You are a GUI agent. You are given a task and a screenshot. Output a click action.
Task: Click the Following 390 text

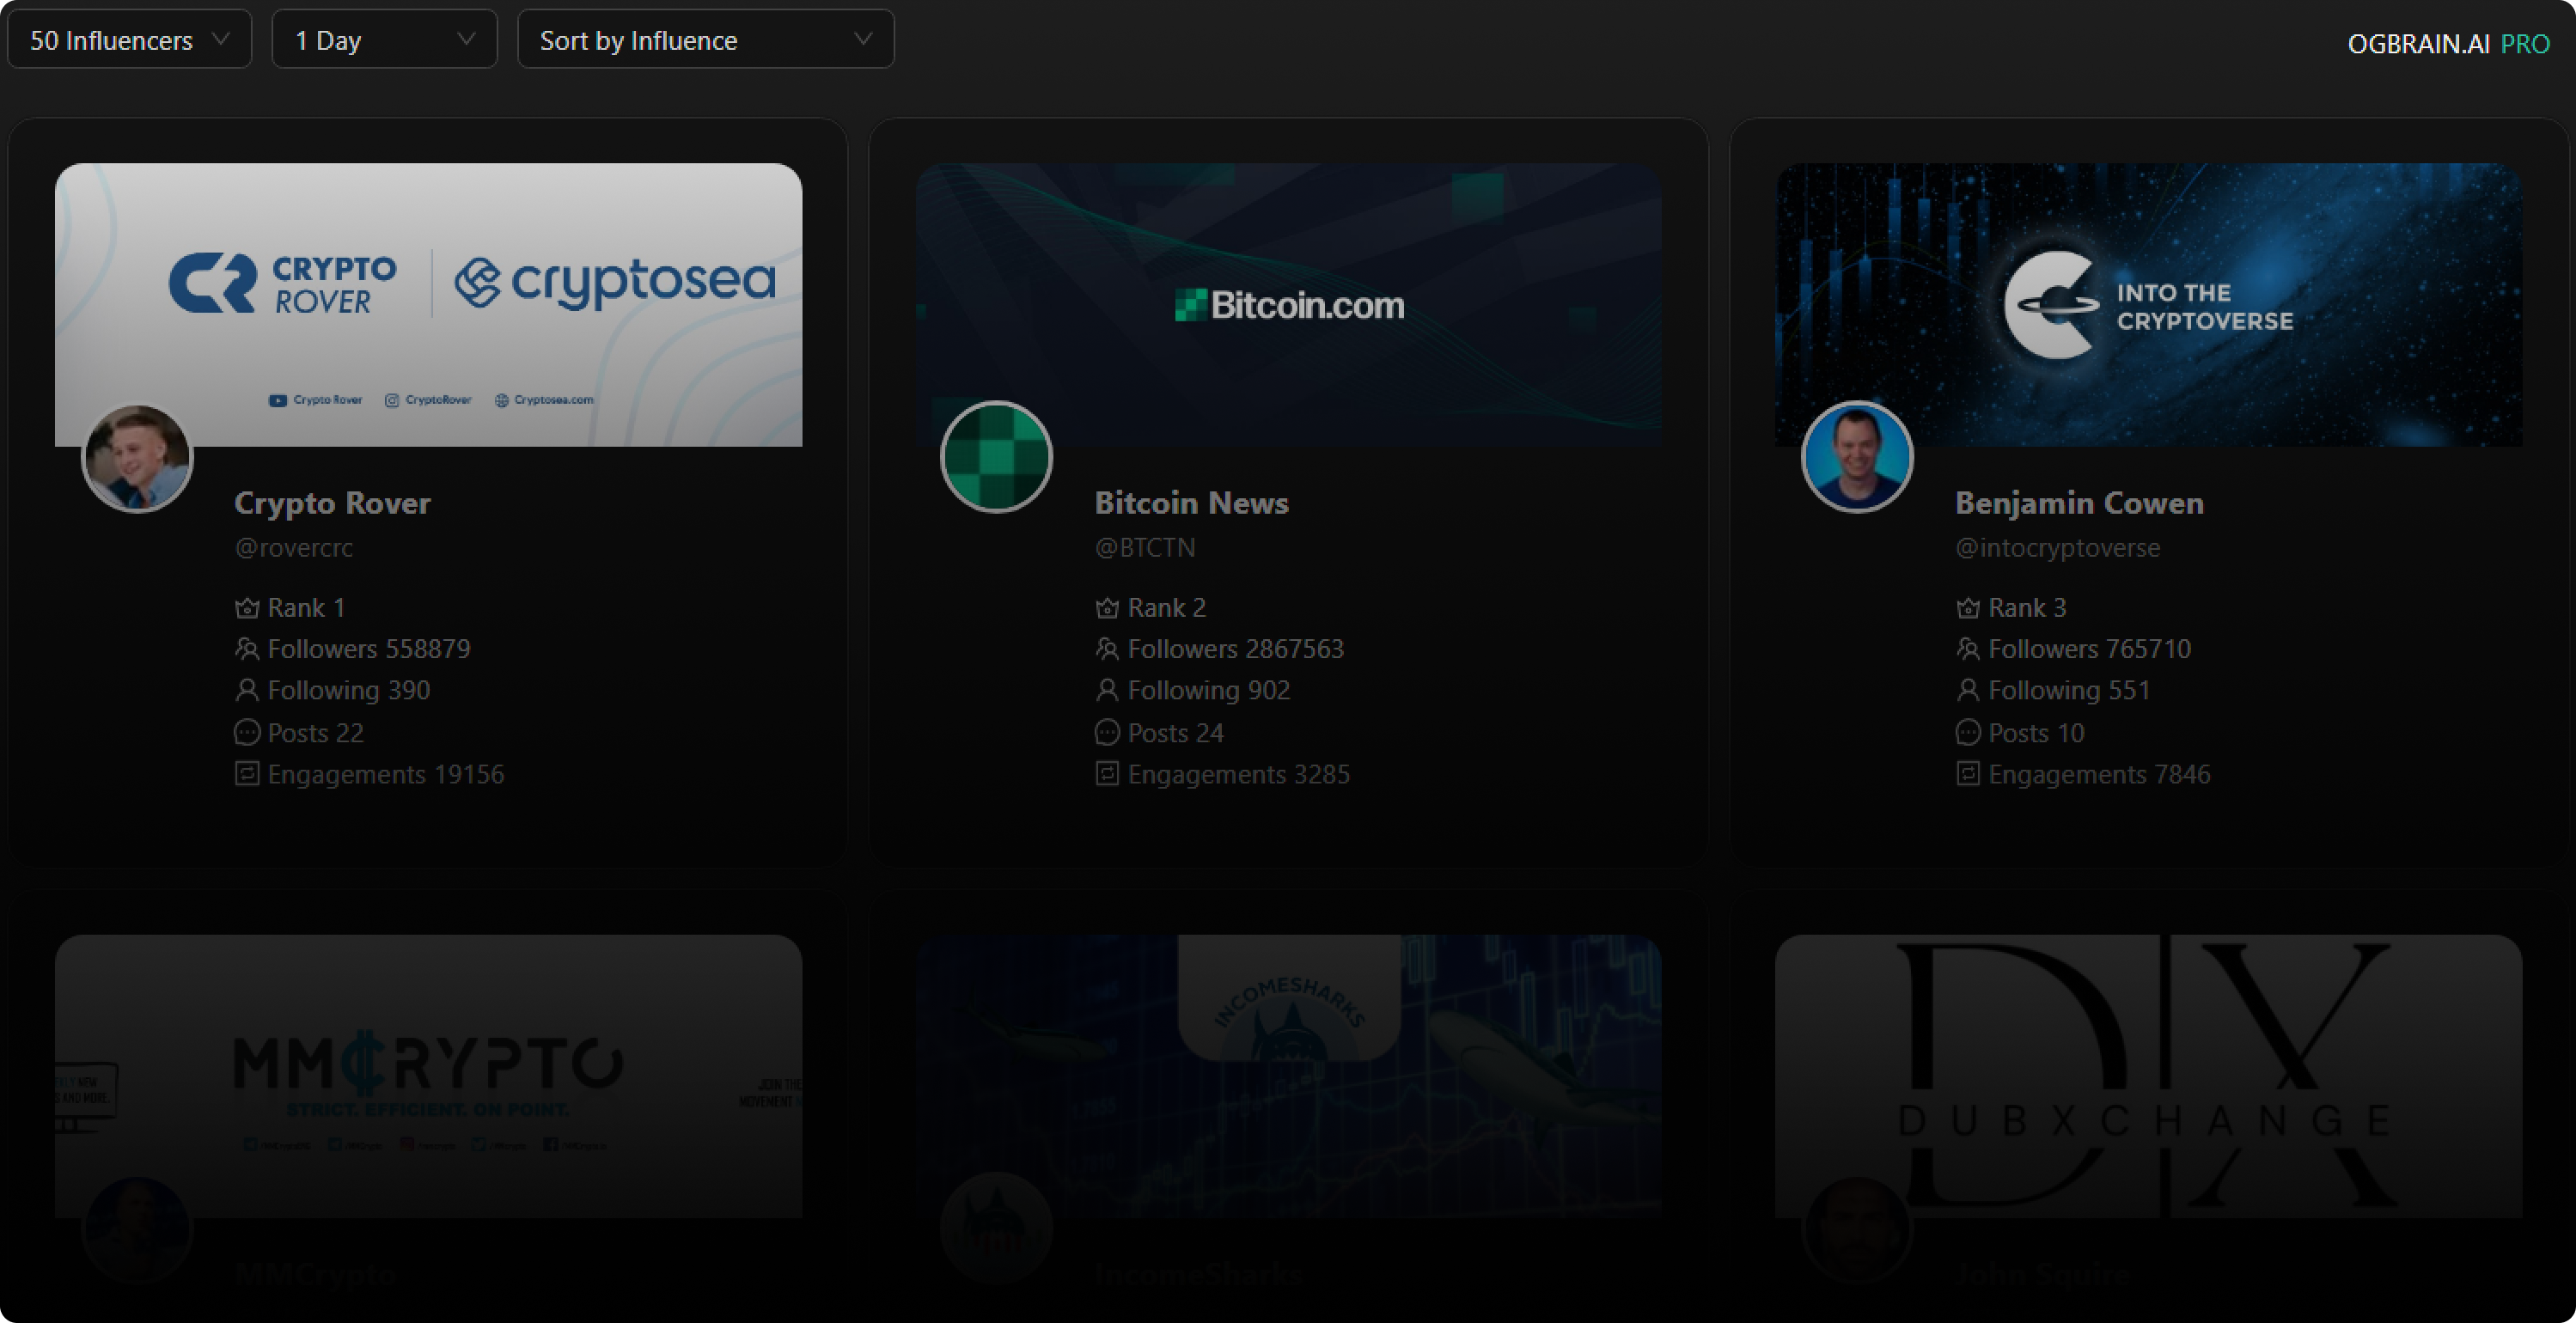(349, 690)
